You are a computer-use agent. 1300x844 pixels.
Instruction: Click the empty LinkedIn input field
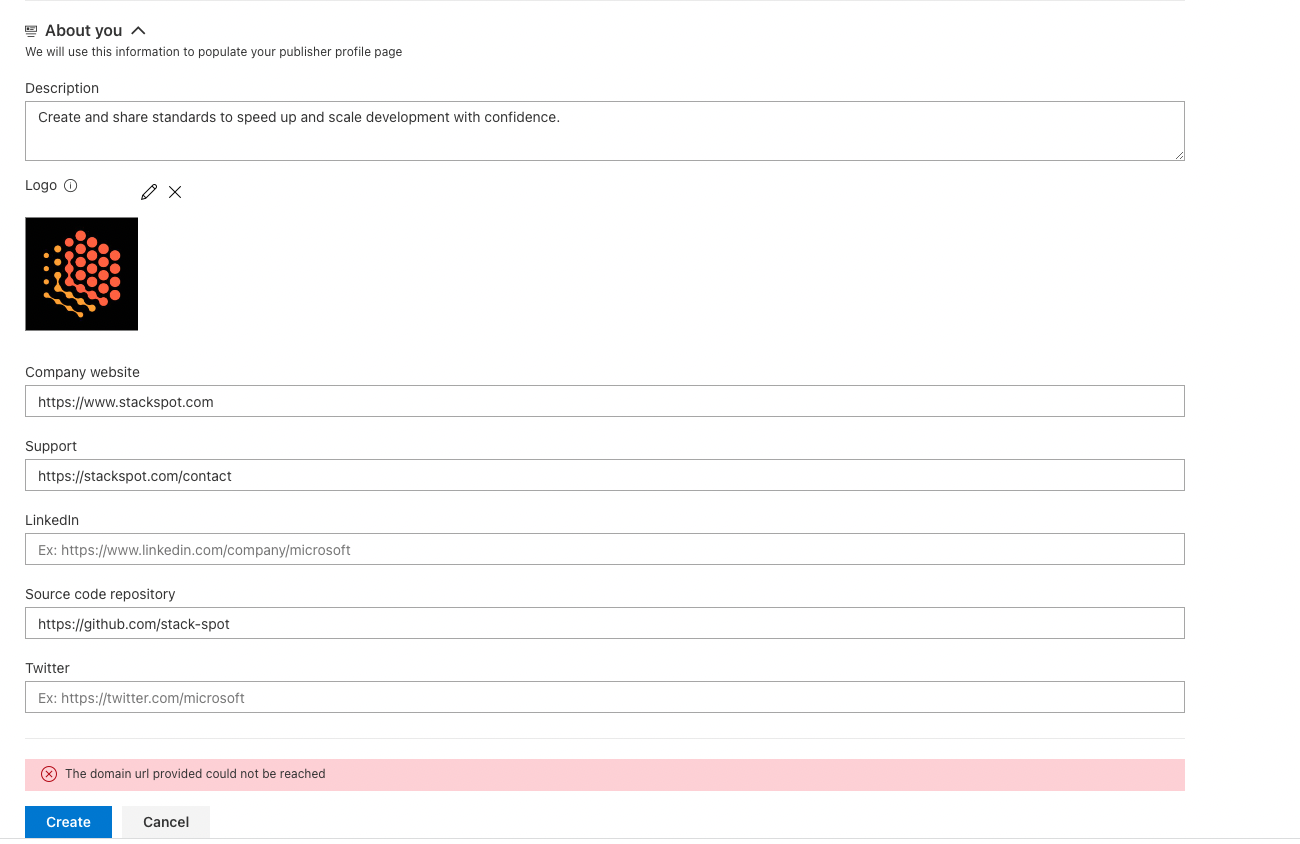pos(605,549)
